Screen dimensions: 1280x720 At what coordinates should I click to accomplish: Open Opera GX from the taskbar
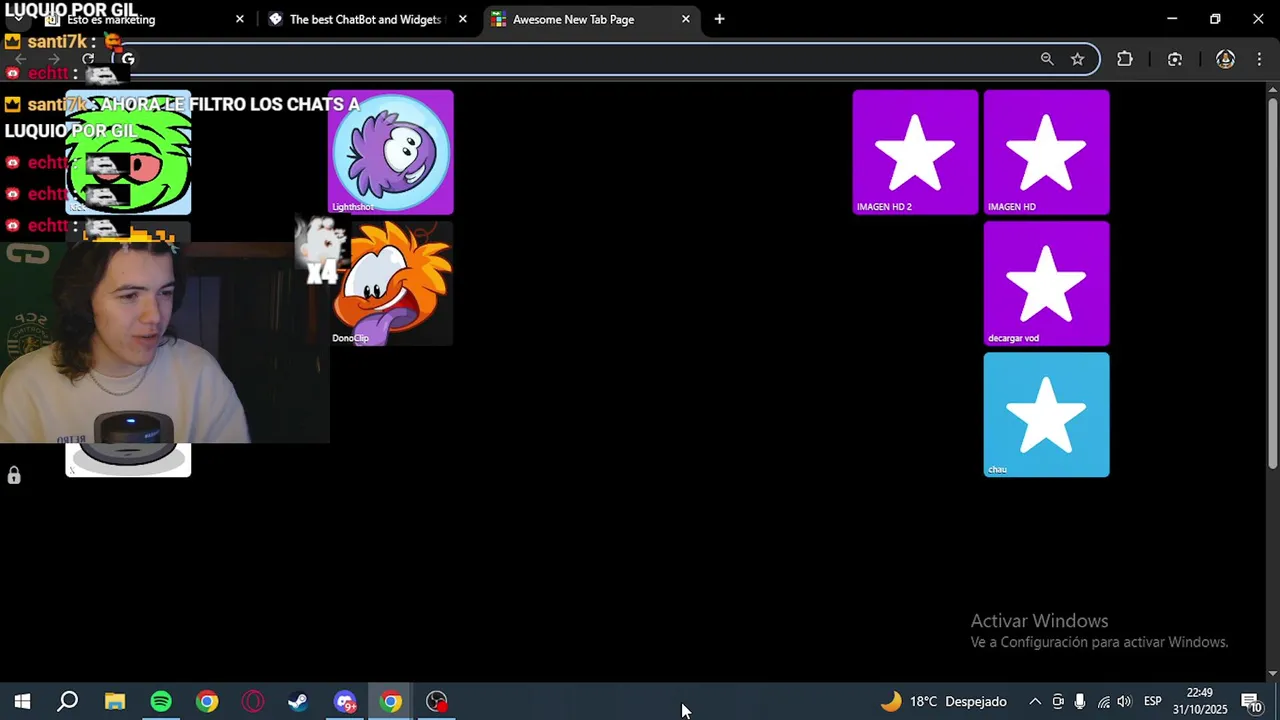[x=253, y=701]
